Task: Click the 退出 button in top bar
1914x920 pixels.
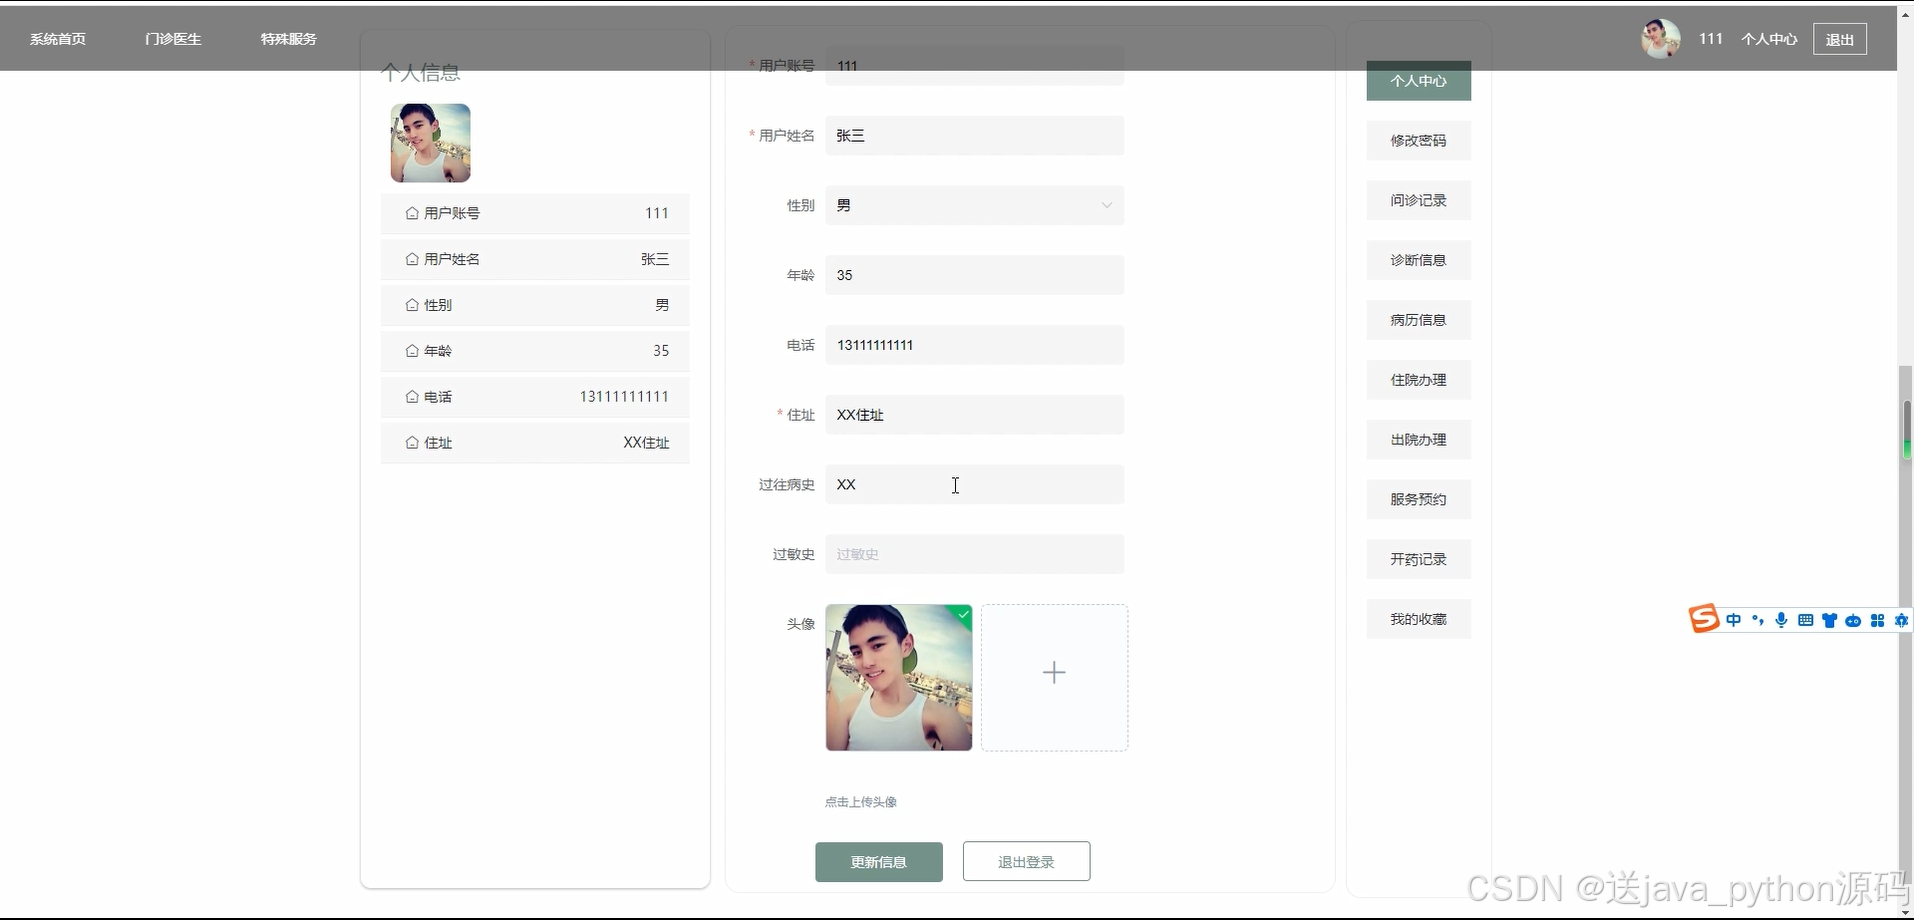Action: [x=1840, y=39]
